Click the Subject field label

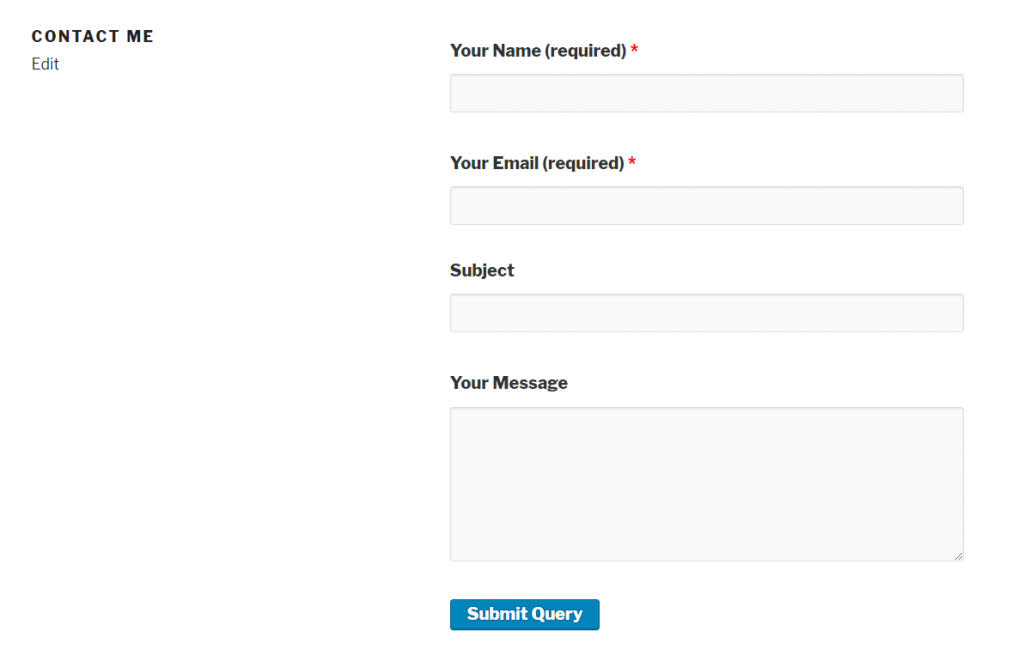[482, 270]
